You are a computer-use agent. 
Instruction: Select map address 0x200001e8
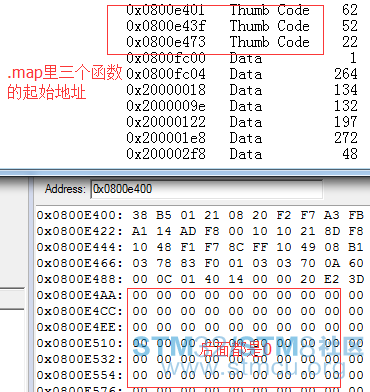166,138
